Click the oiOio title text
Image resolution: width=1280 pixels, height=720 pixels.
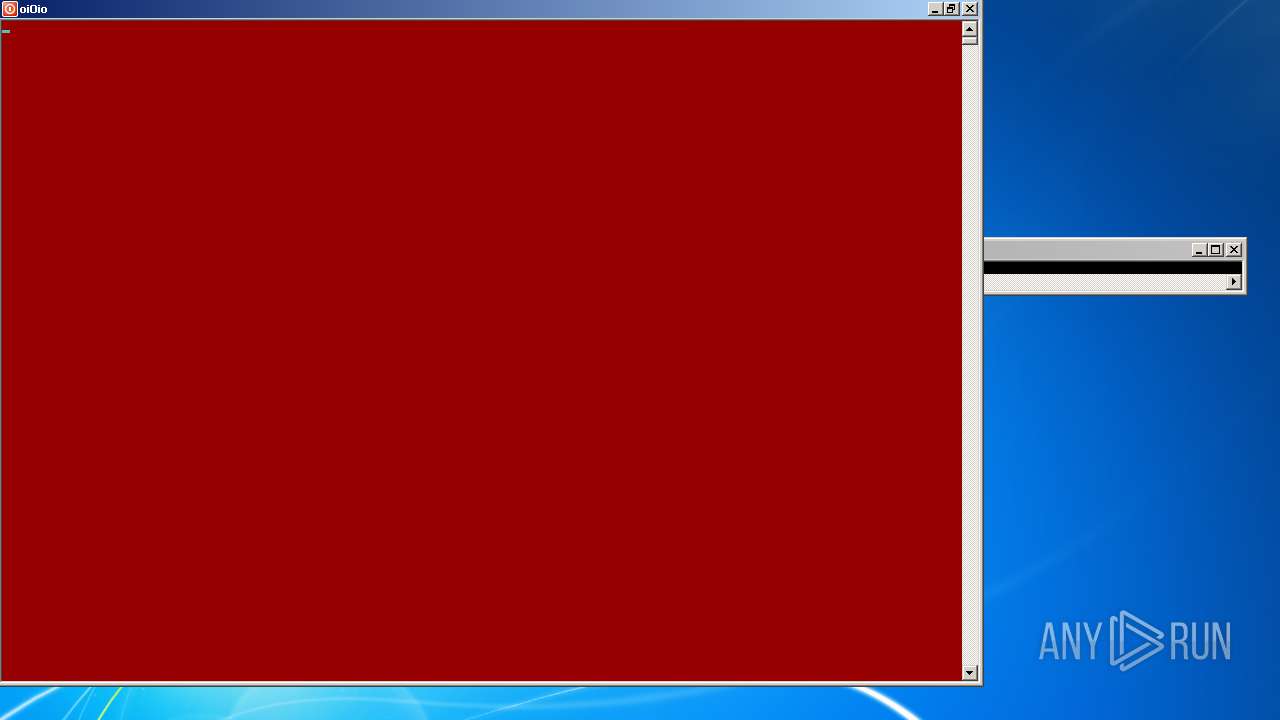pyautogui.click(x=33, y=9)
